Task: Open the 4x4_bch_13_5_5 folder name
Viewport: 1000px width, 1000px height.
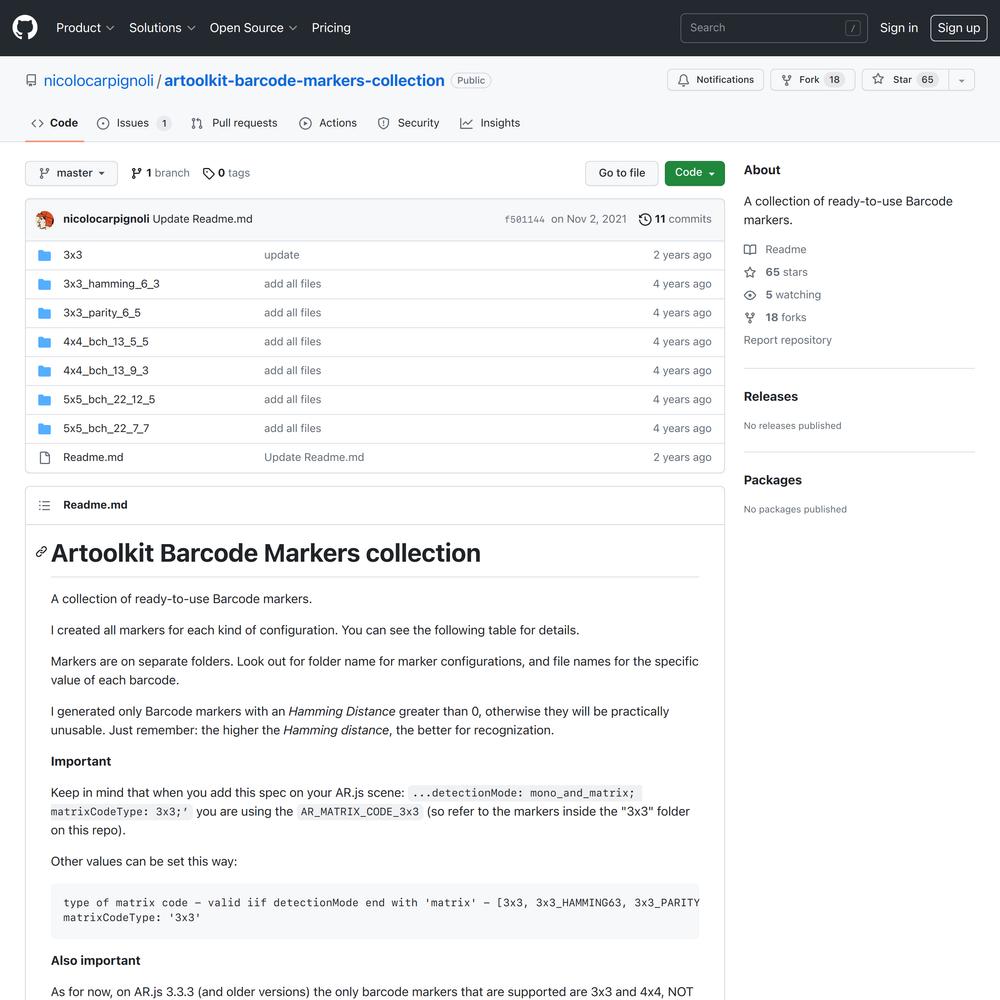Action: [x=106, y=342]
